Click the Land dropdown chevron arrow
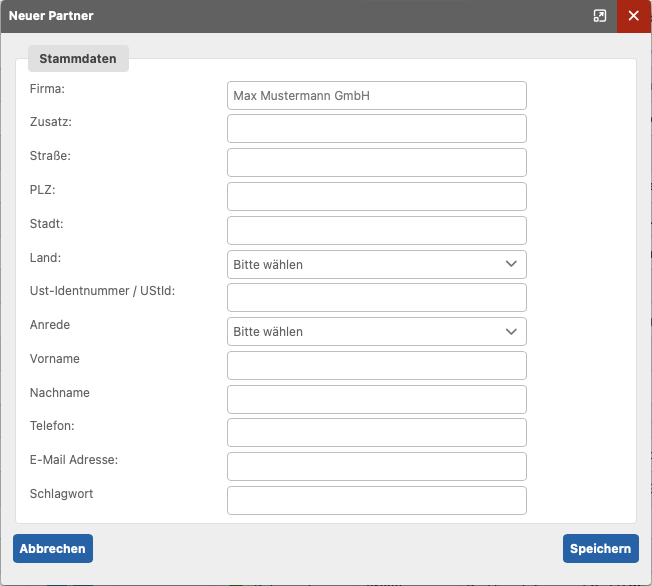652x586 pixels. pyautogui.click(x=511, y=264)
